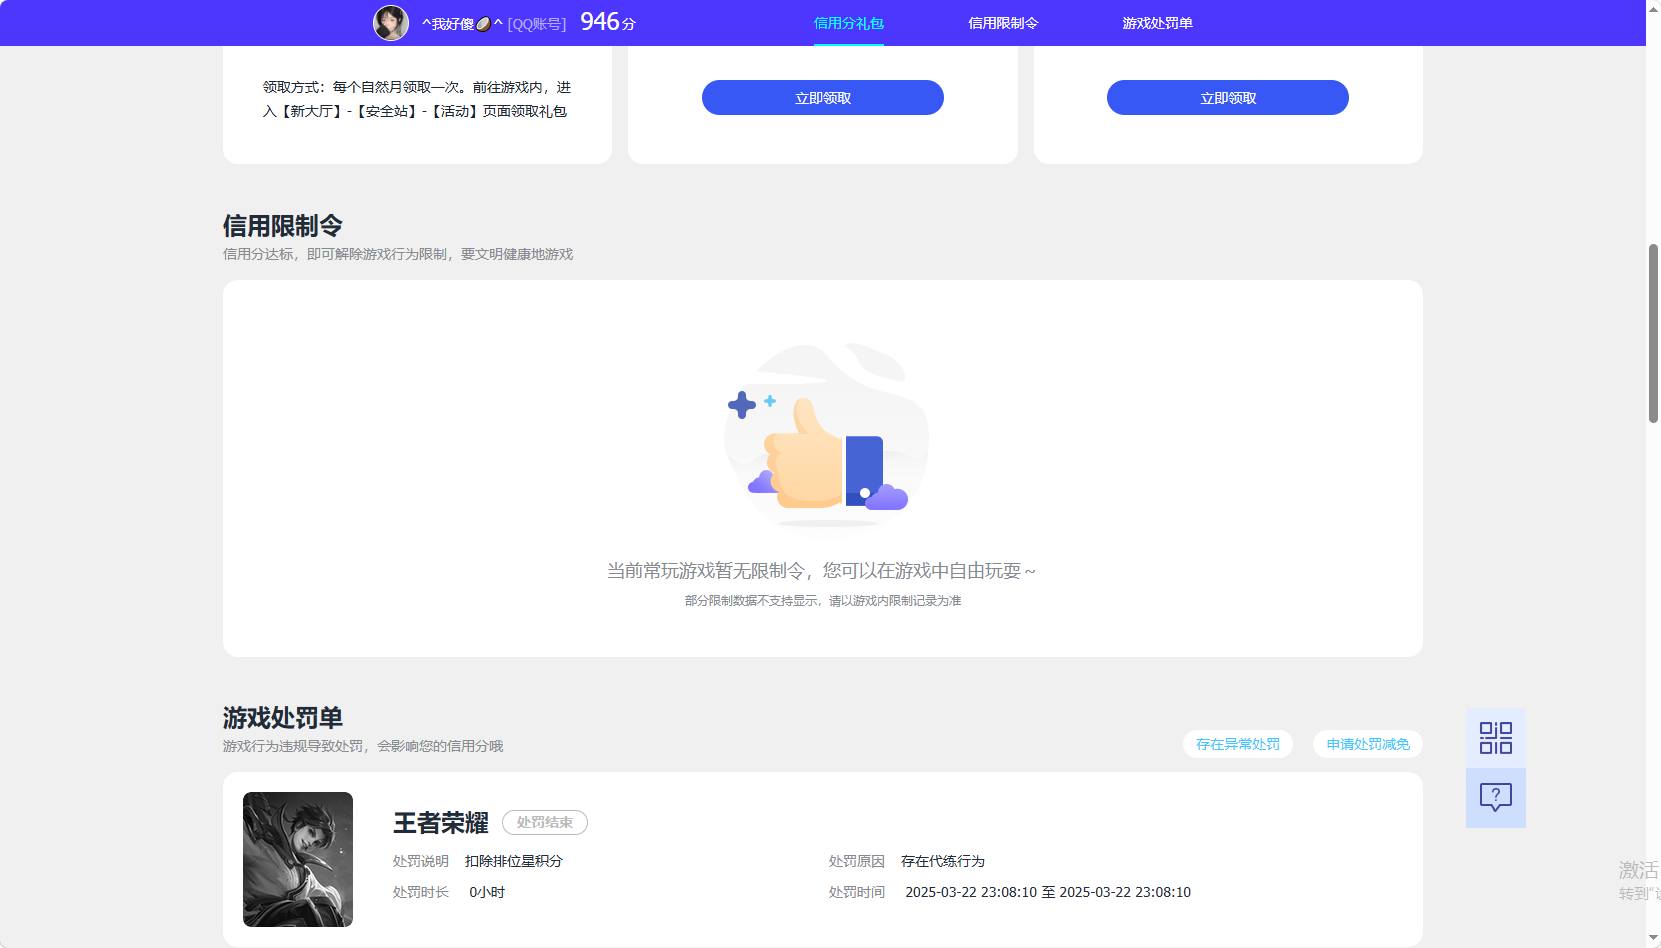Click the 王者荣耀 game cover thumbnail
The height and width of the screenshot is (948, 1661).
[298, 859]
